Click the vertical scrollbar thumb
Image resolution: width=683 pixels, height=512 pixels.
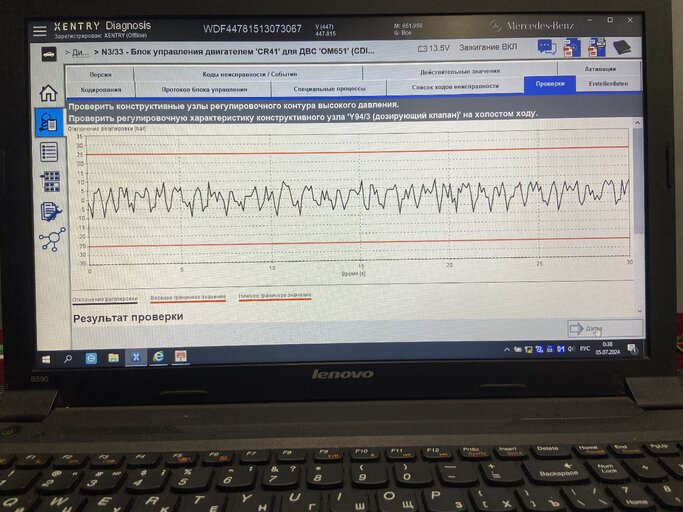coord(638,181)
